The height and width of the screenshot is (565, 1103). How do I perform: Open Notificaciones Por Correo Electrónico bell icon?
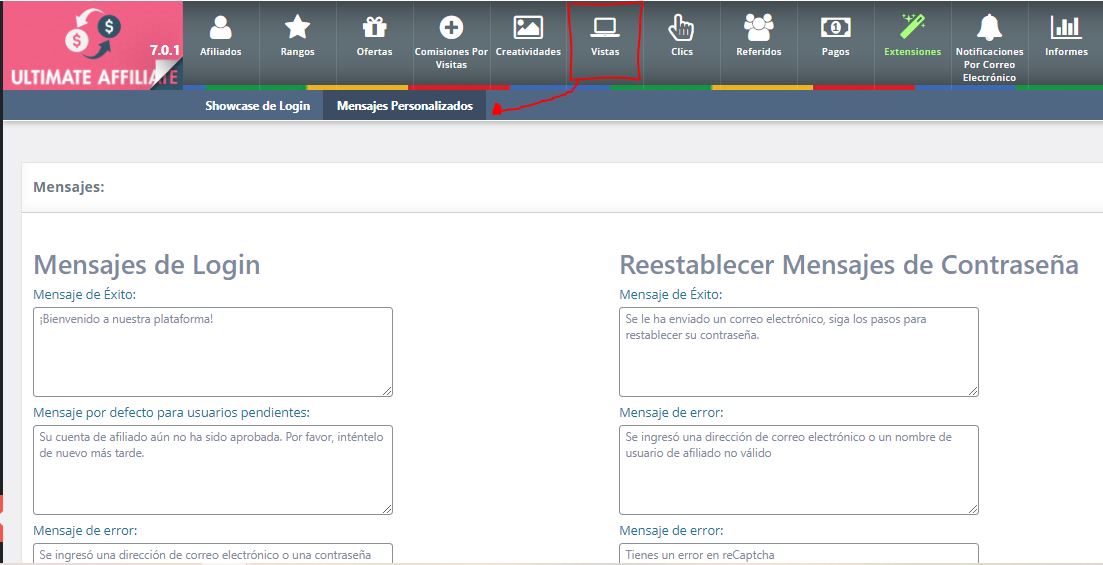[989, 28]
